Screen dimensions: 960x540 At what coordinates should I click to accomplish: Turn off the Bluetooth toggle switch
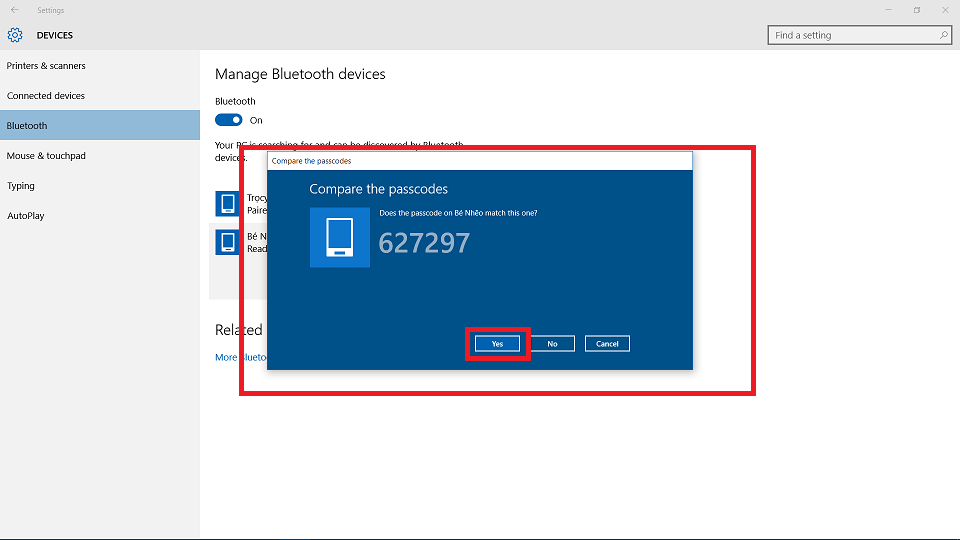click(x=228, y=120)
